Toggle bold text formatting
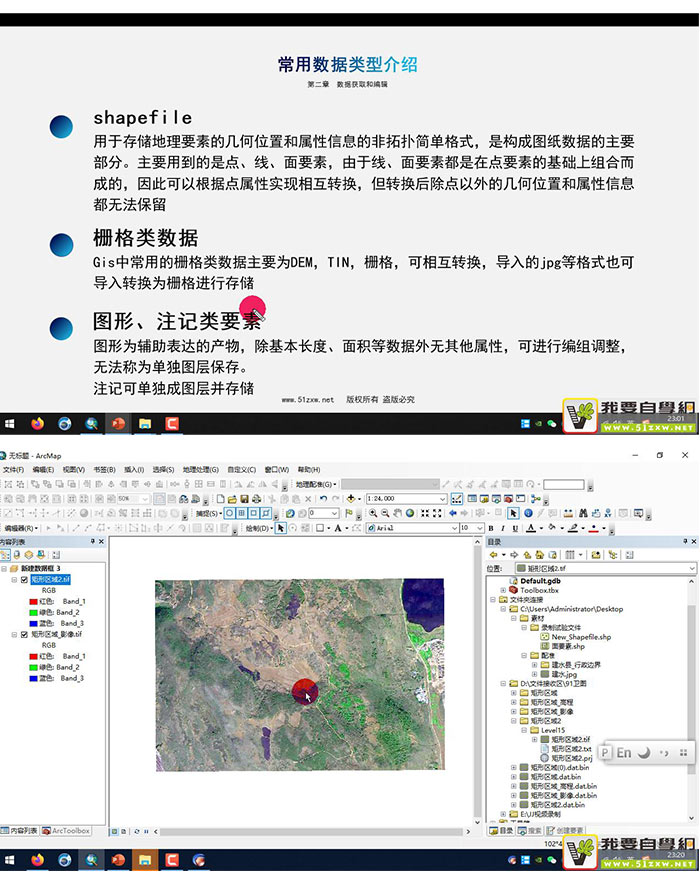The height and width of the screenshot is (877, 700). point(491,528)
